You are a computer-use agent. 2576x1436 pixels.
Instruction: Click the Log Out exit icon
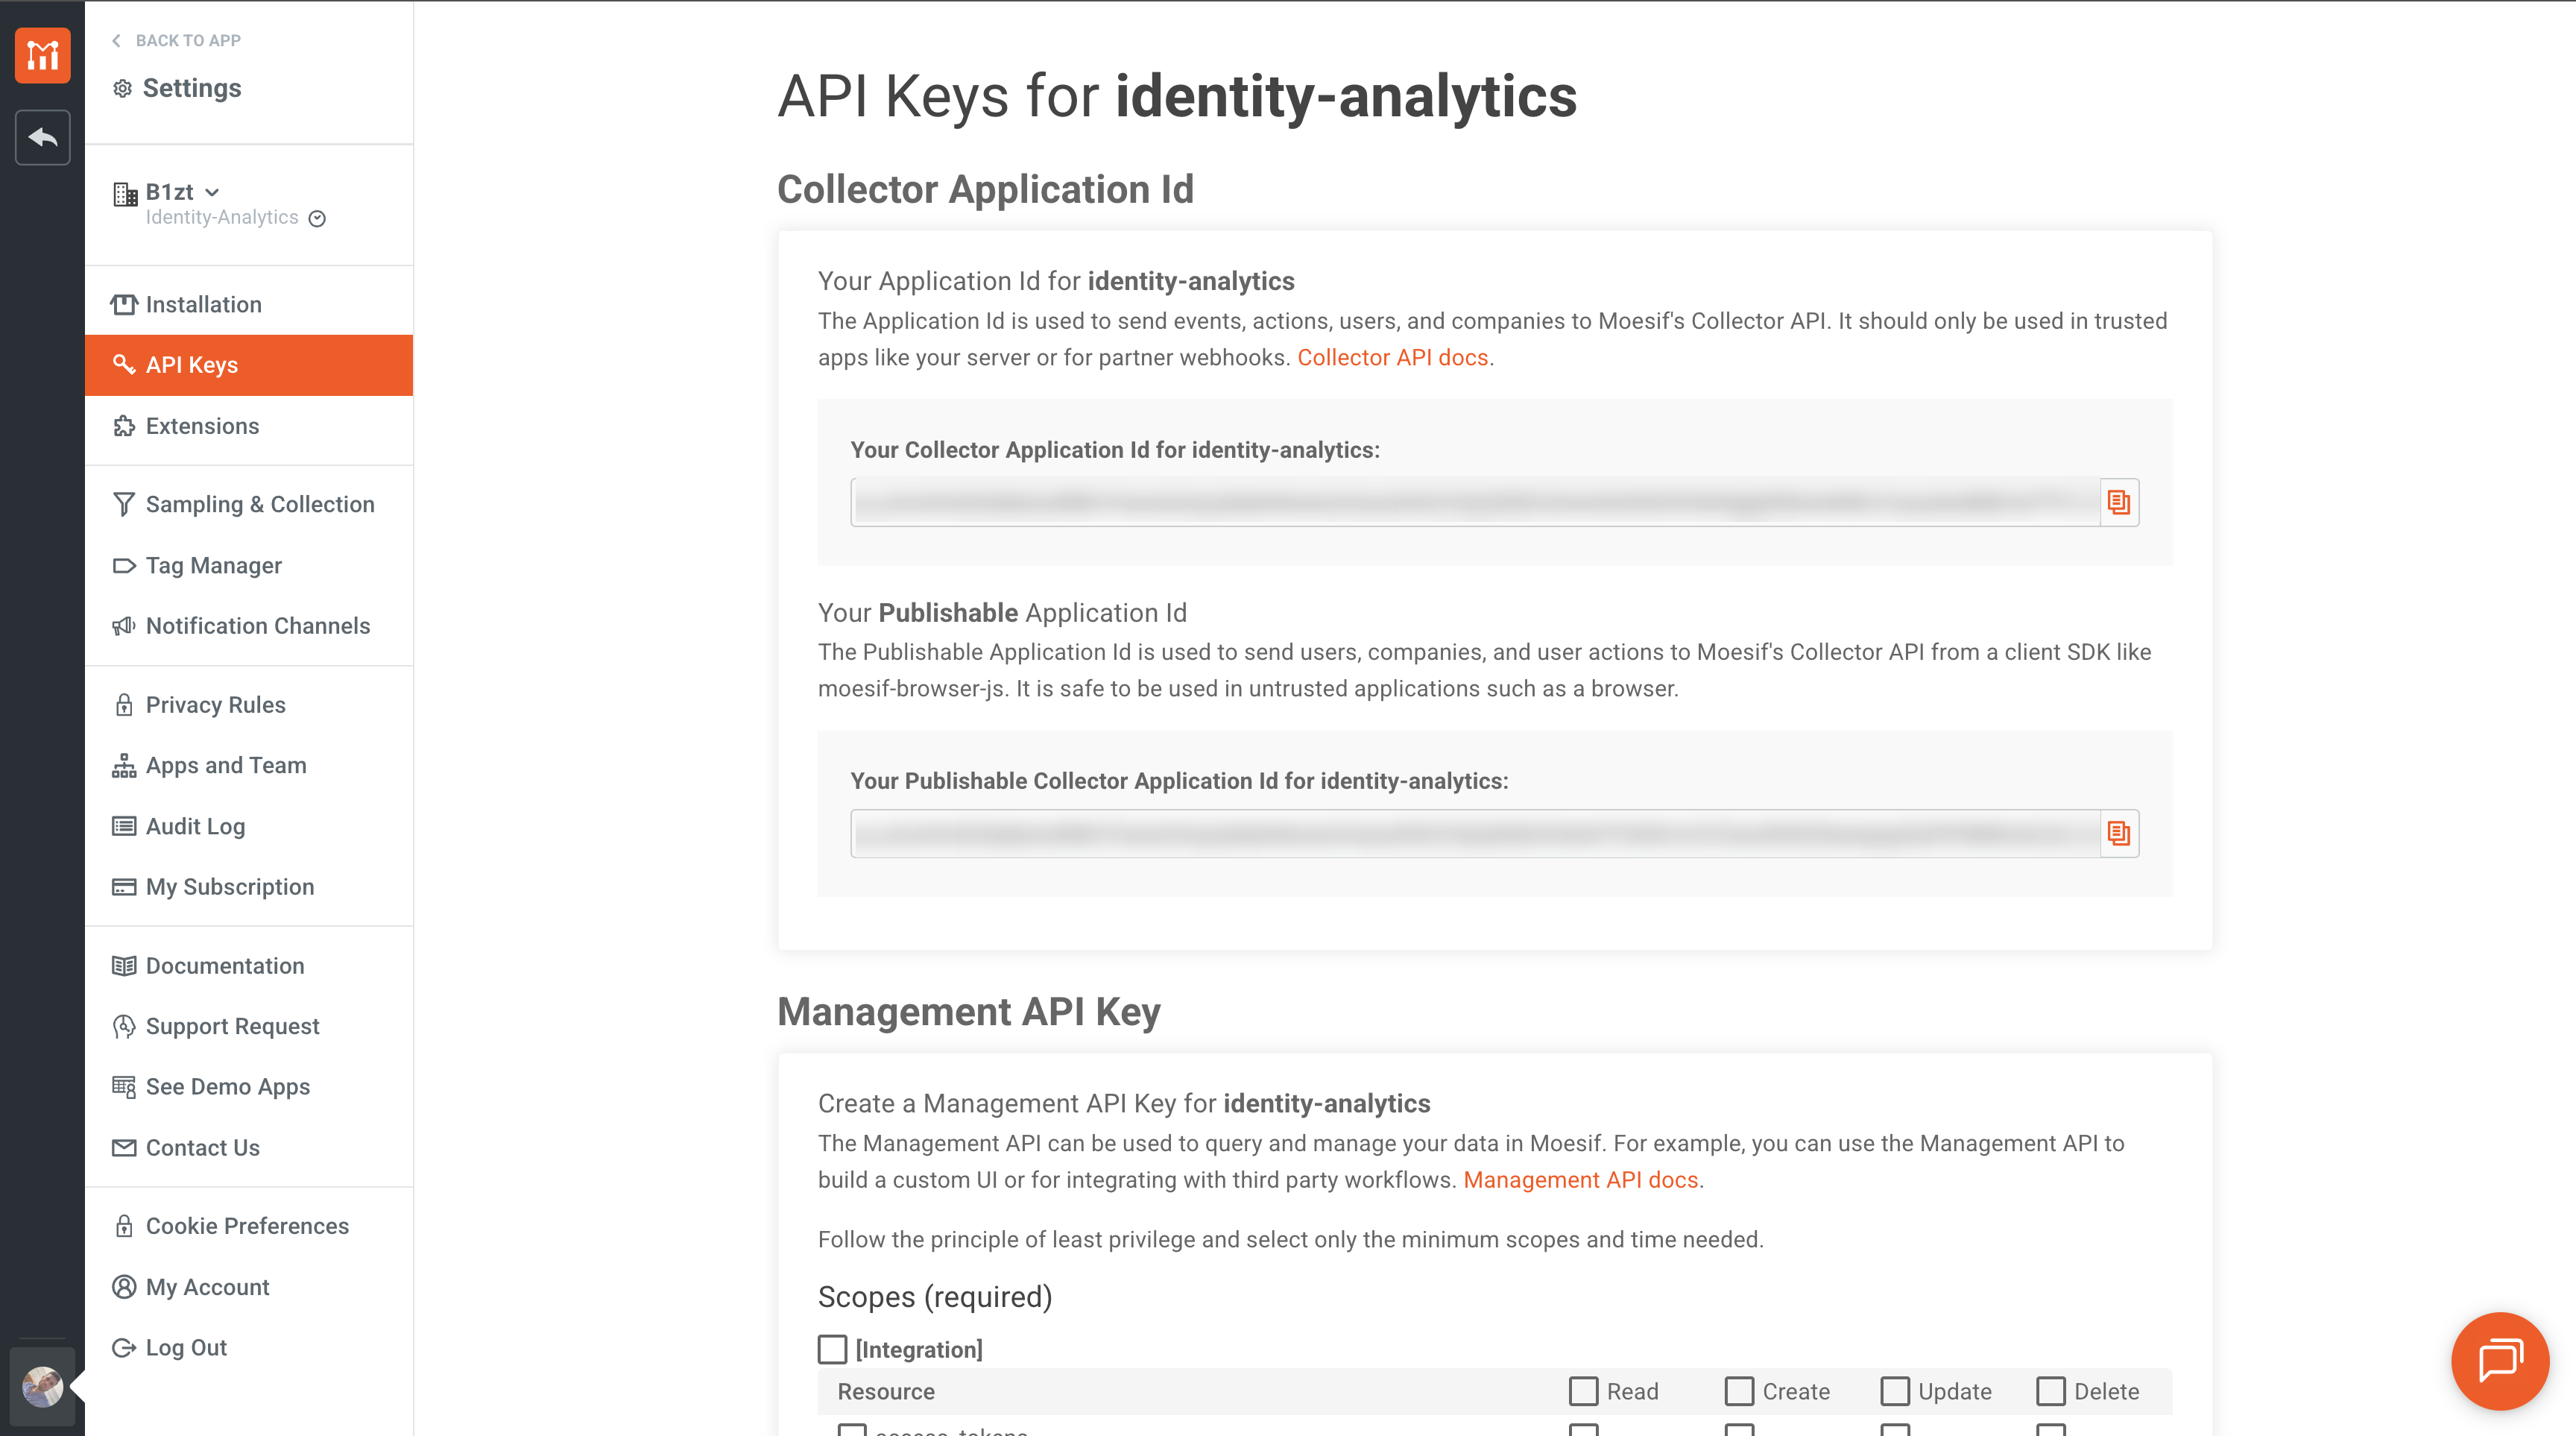[124, 1348]
